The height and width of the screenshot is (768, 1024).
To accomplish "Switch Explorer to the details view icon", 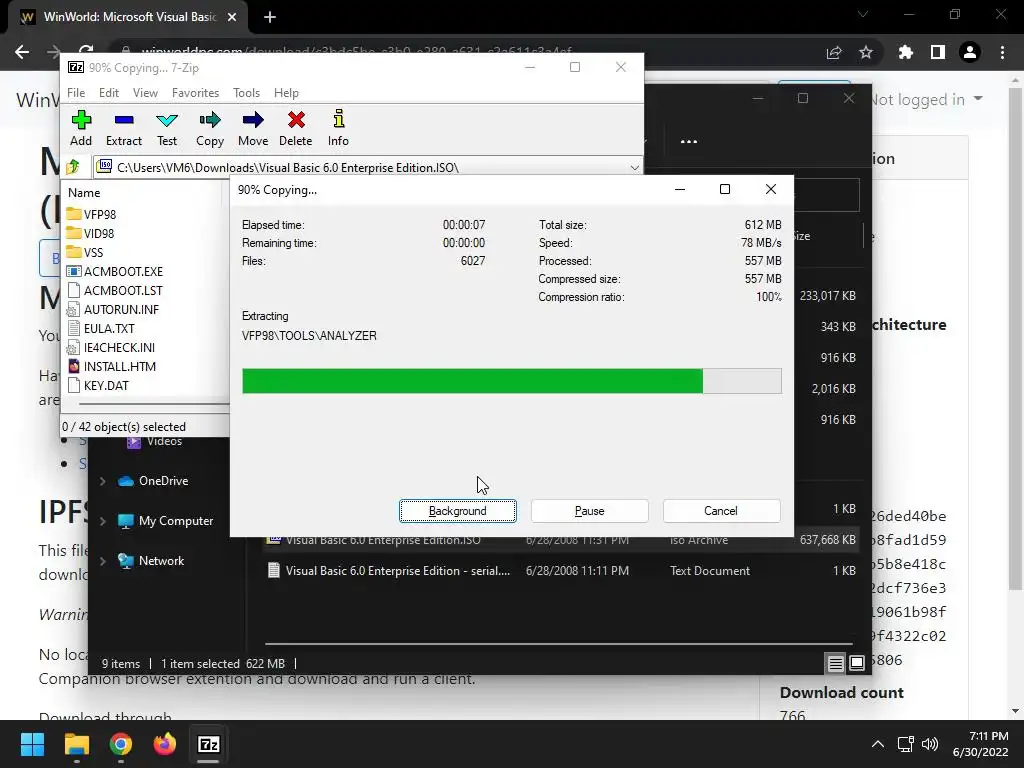I will (835, 664).
